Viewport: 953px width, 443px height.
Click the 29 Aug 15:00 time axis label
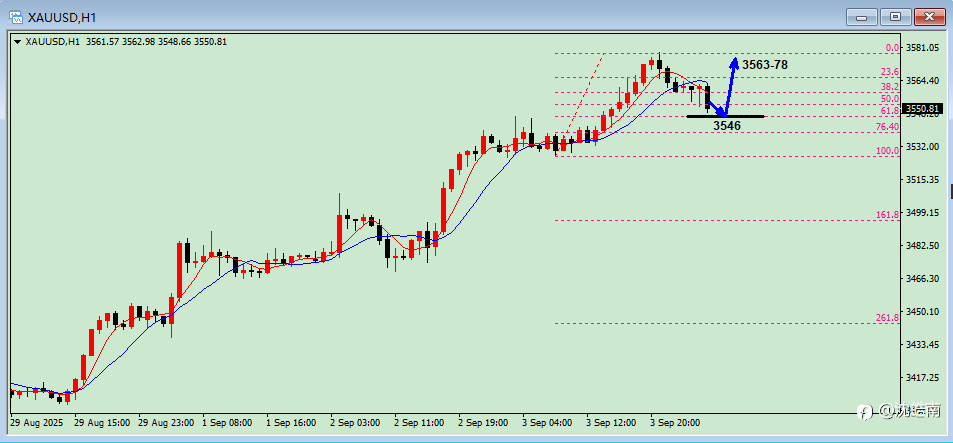tap(102, 422)
